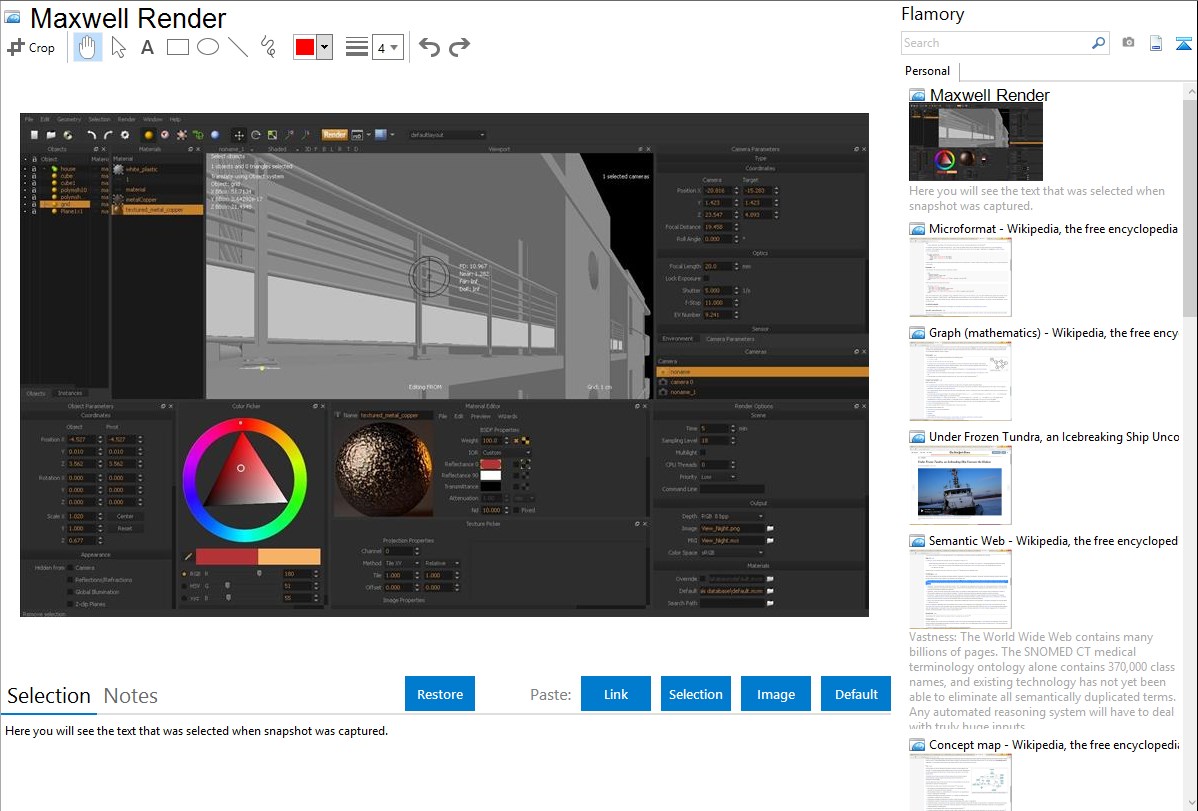This screenshot has height=811, width=1198.
Task: Click the red annotation color swatch
Action: click(305, 47)
